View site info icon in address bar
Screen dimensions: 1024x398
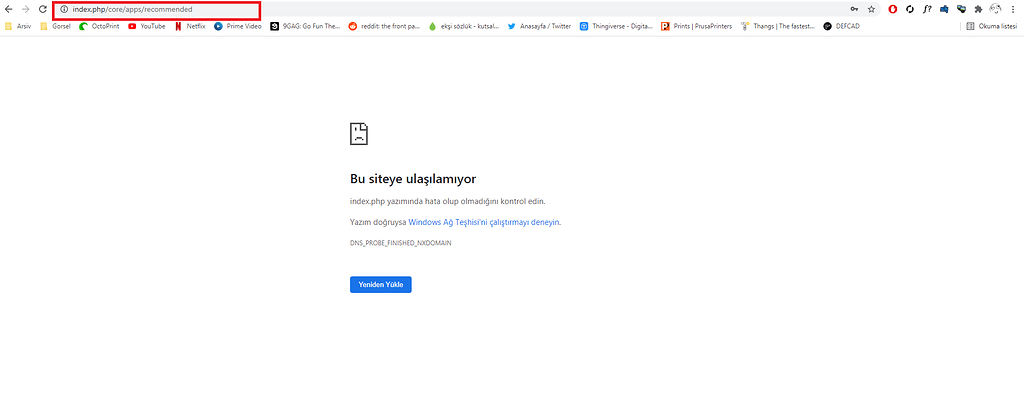(64, 10)
